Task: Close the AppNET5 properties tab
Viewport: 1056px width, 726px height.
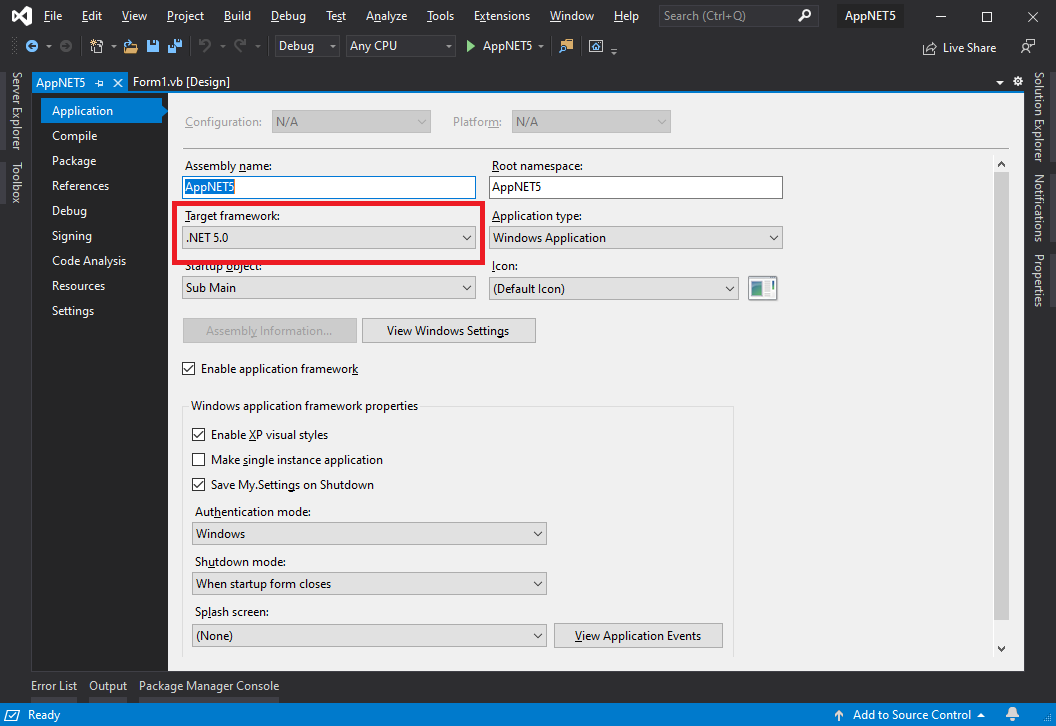Action: (x=118, y=83)
